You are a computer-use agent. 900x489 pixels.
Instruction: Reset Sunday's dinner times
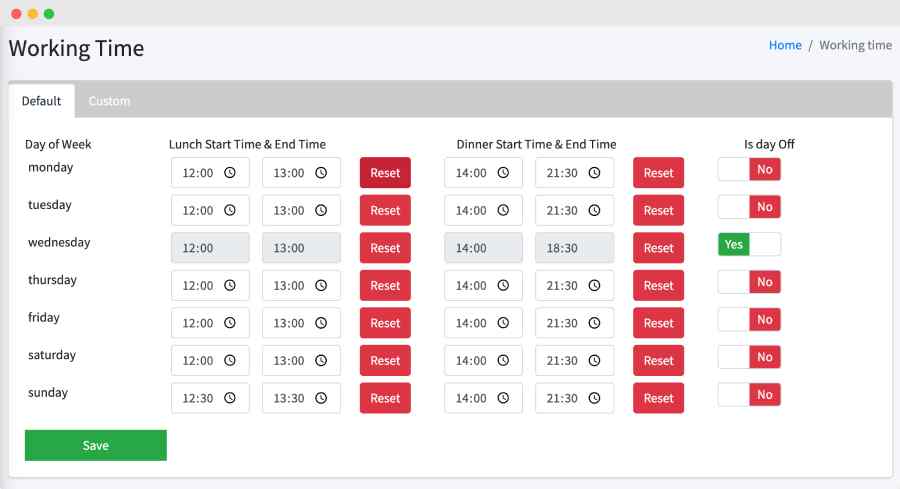pos(658,398)
